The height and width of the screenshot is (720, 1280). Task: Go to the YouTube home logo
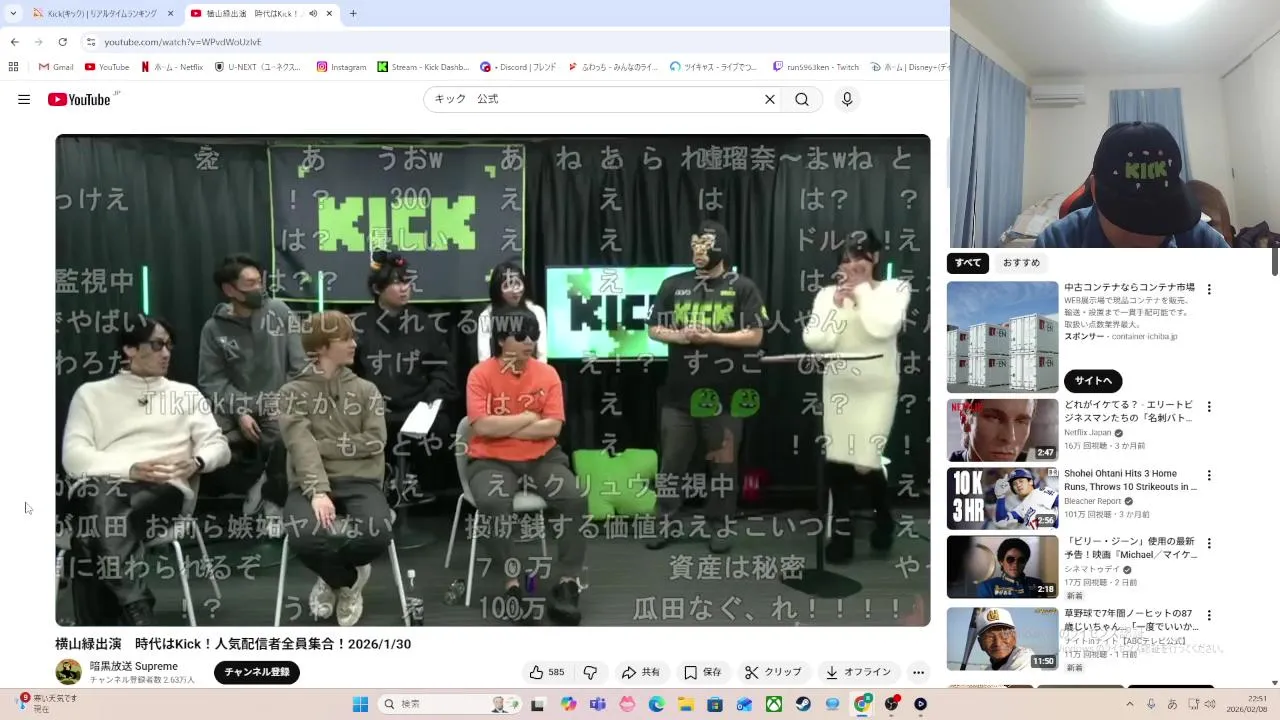79,99
